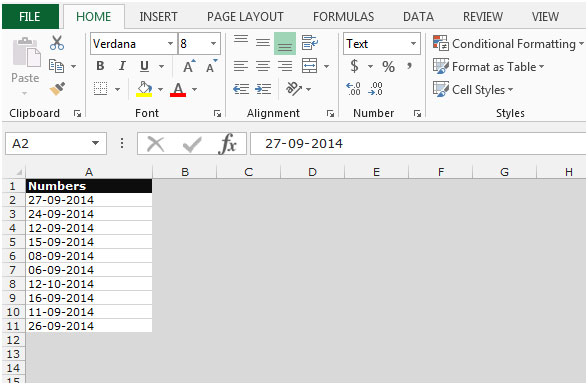The image size is (588, 385).
Task: Open the Name Box dropdown arrow
Action: tap(95, 143)
